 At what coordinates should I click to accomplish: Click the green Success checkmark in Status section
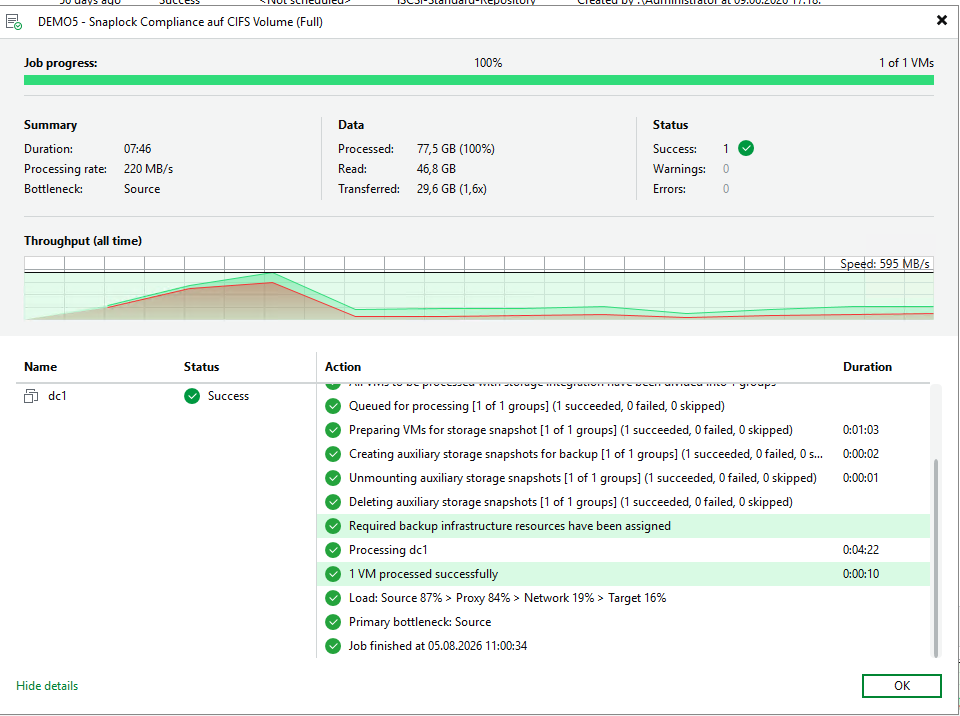[x=746, y=148]
